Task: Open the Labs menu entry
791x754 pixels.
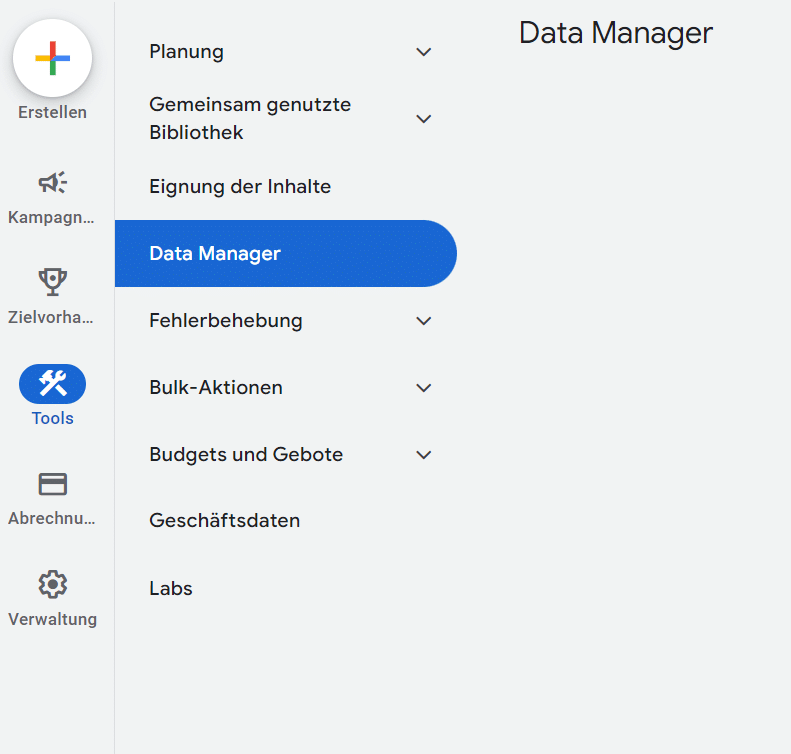Action: (286, 589)
